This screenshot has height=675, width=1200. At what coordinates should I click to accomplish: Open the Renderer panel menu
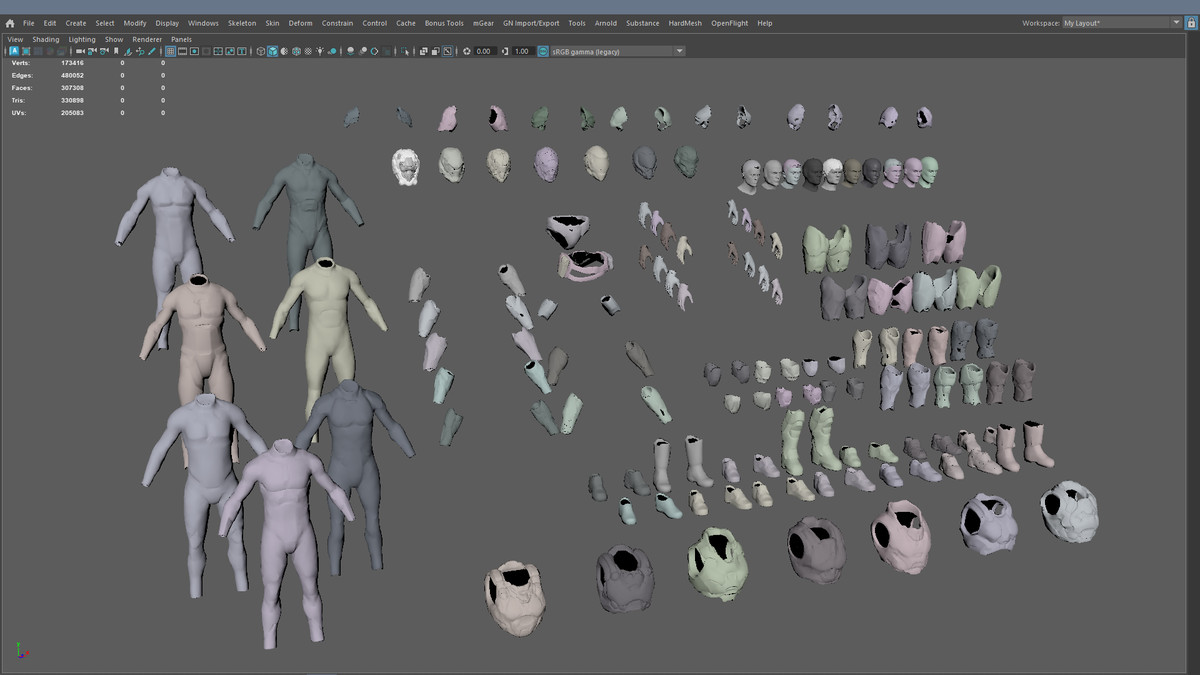147,40
